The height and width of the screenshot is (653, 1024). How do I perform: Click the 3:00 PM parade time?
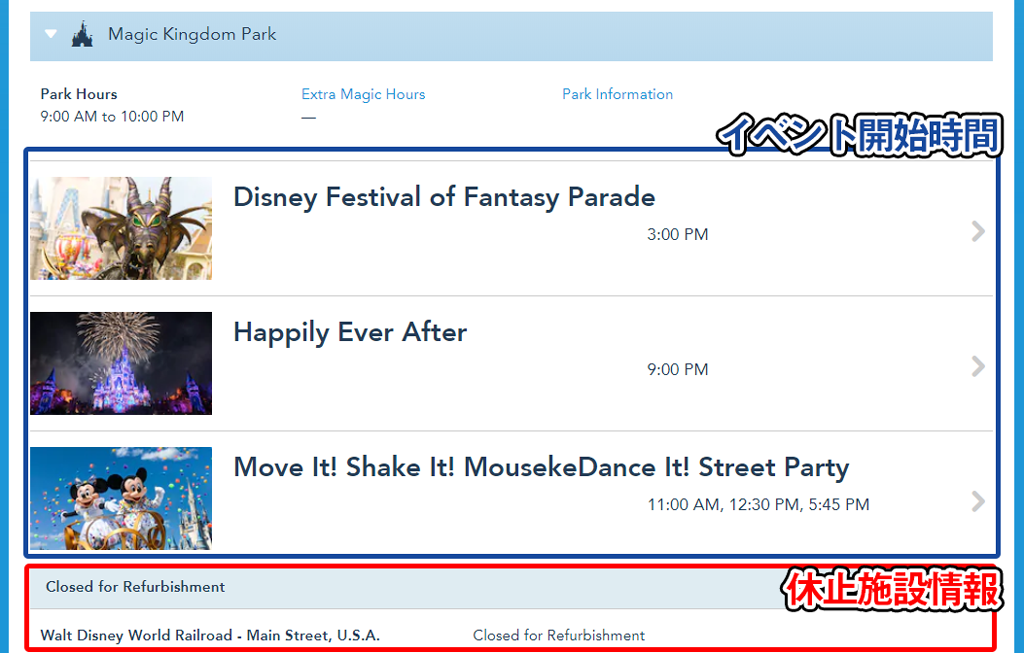click(x=677, y=234)
